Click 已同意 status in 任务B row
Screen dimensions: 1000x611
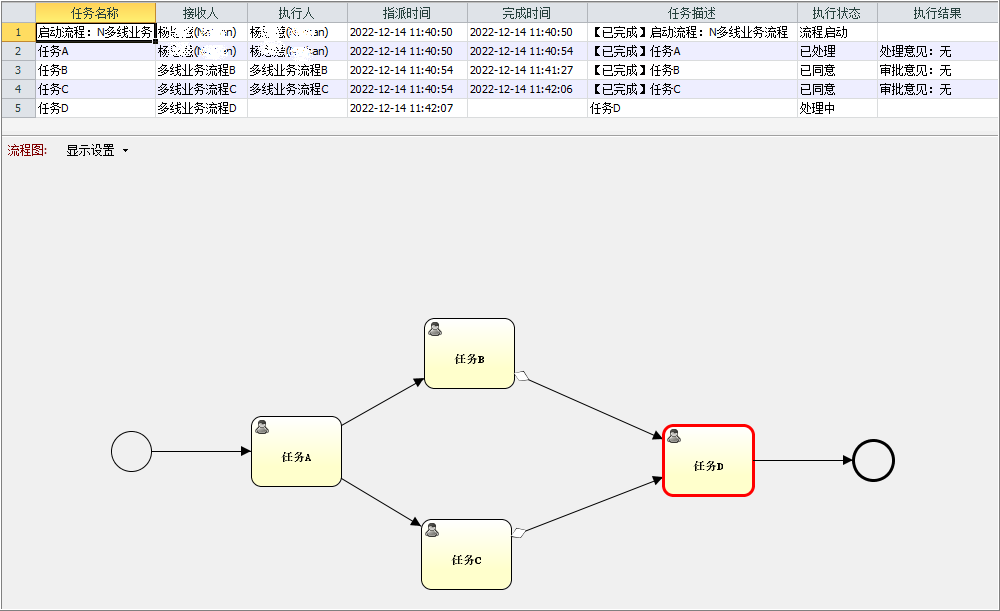point(837,70)
